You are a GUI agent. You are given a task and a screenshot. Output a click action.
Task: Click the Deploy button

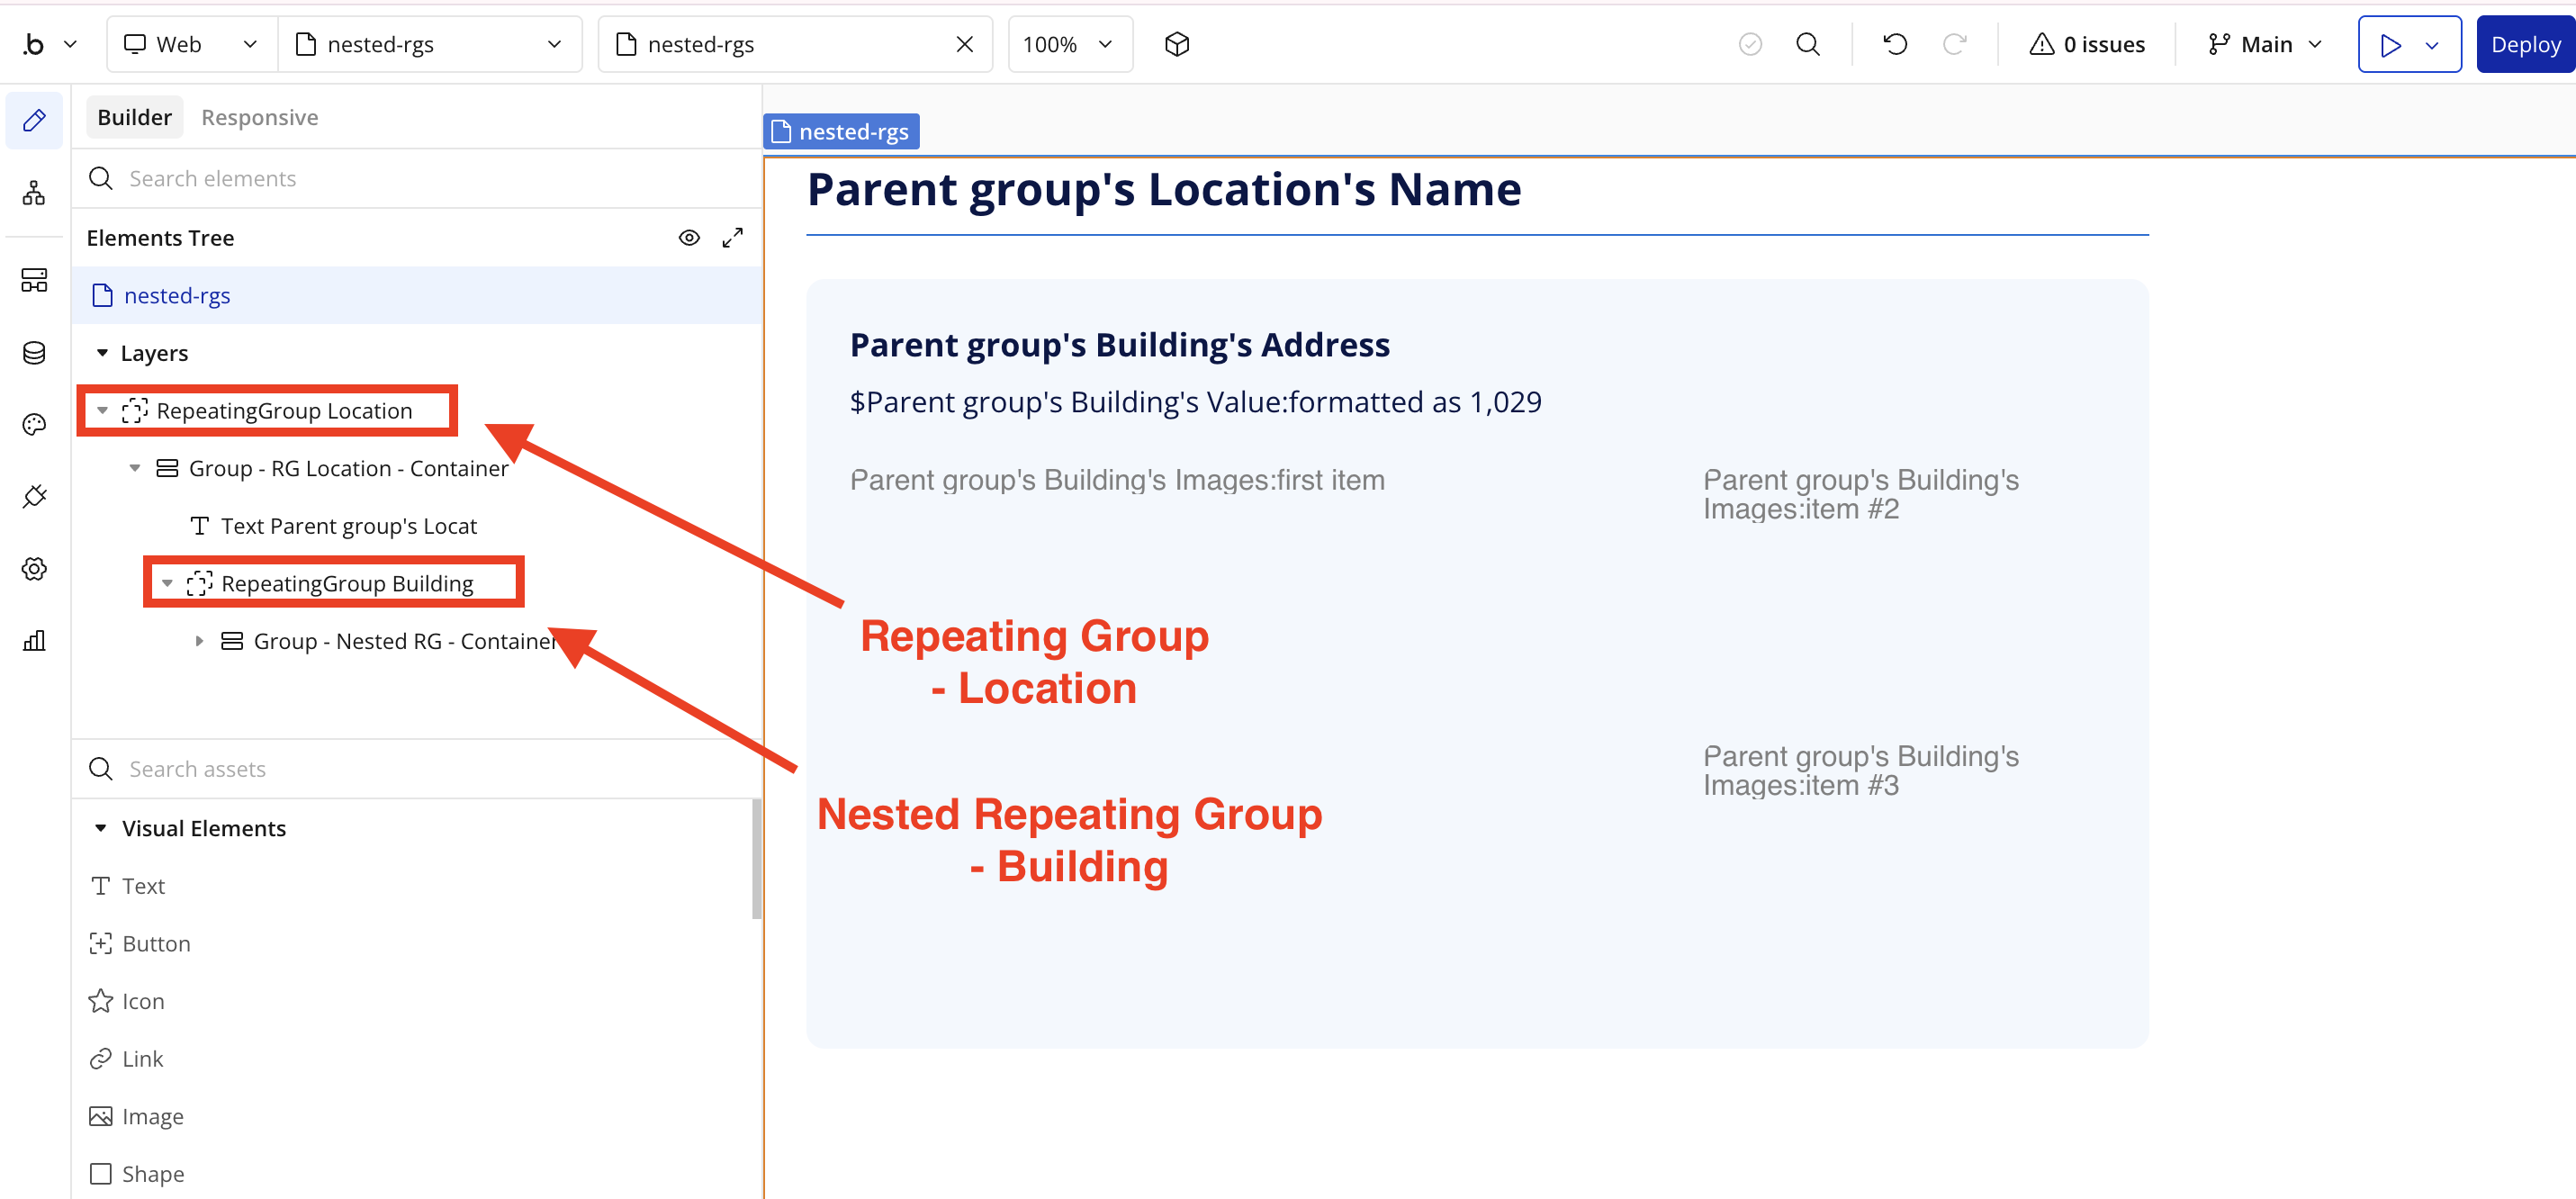pyautogui.click(x=2525, y=44)
